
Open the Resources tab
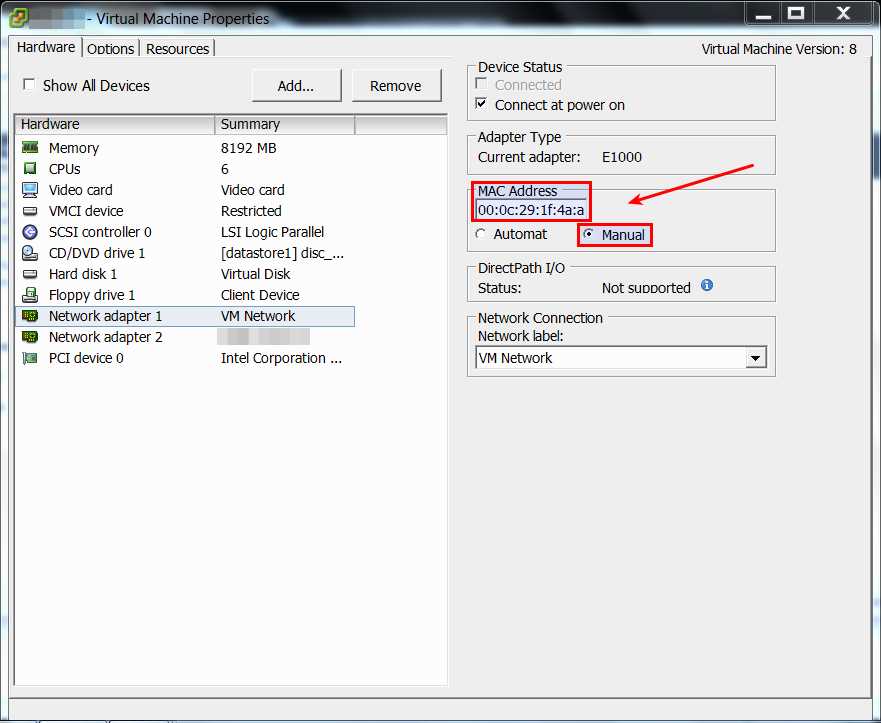pos(177,48)
